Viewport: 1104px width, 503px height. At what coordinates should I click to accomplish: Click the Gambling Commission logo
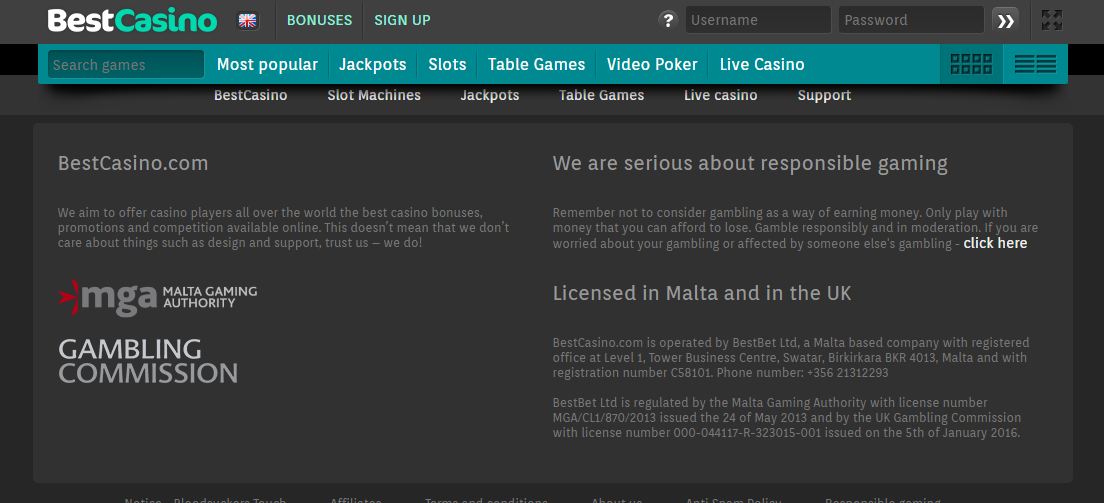click(x=148, y=361)
